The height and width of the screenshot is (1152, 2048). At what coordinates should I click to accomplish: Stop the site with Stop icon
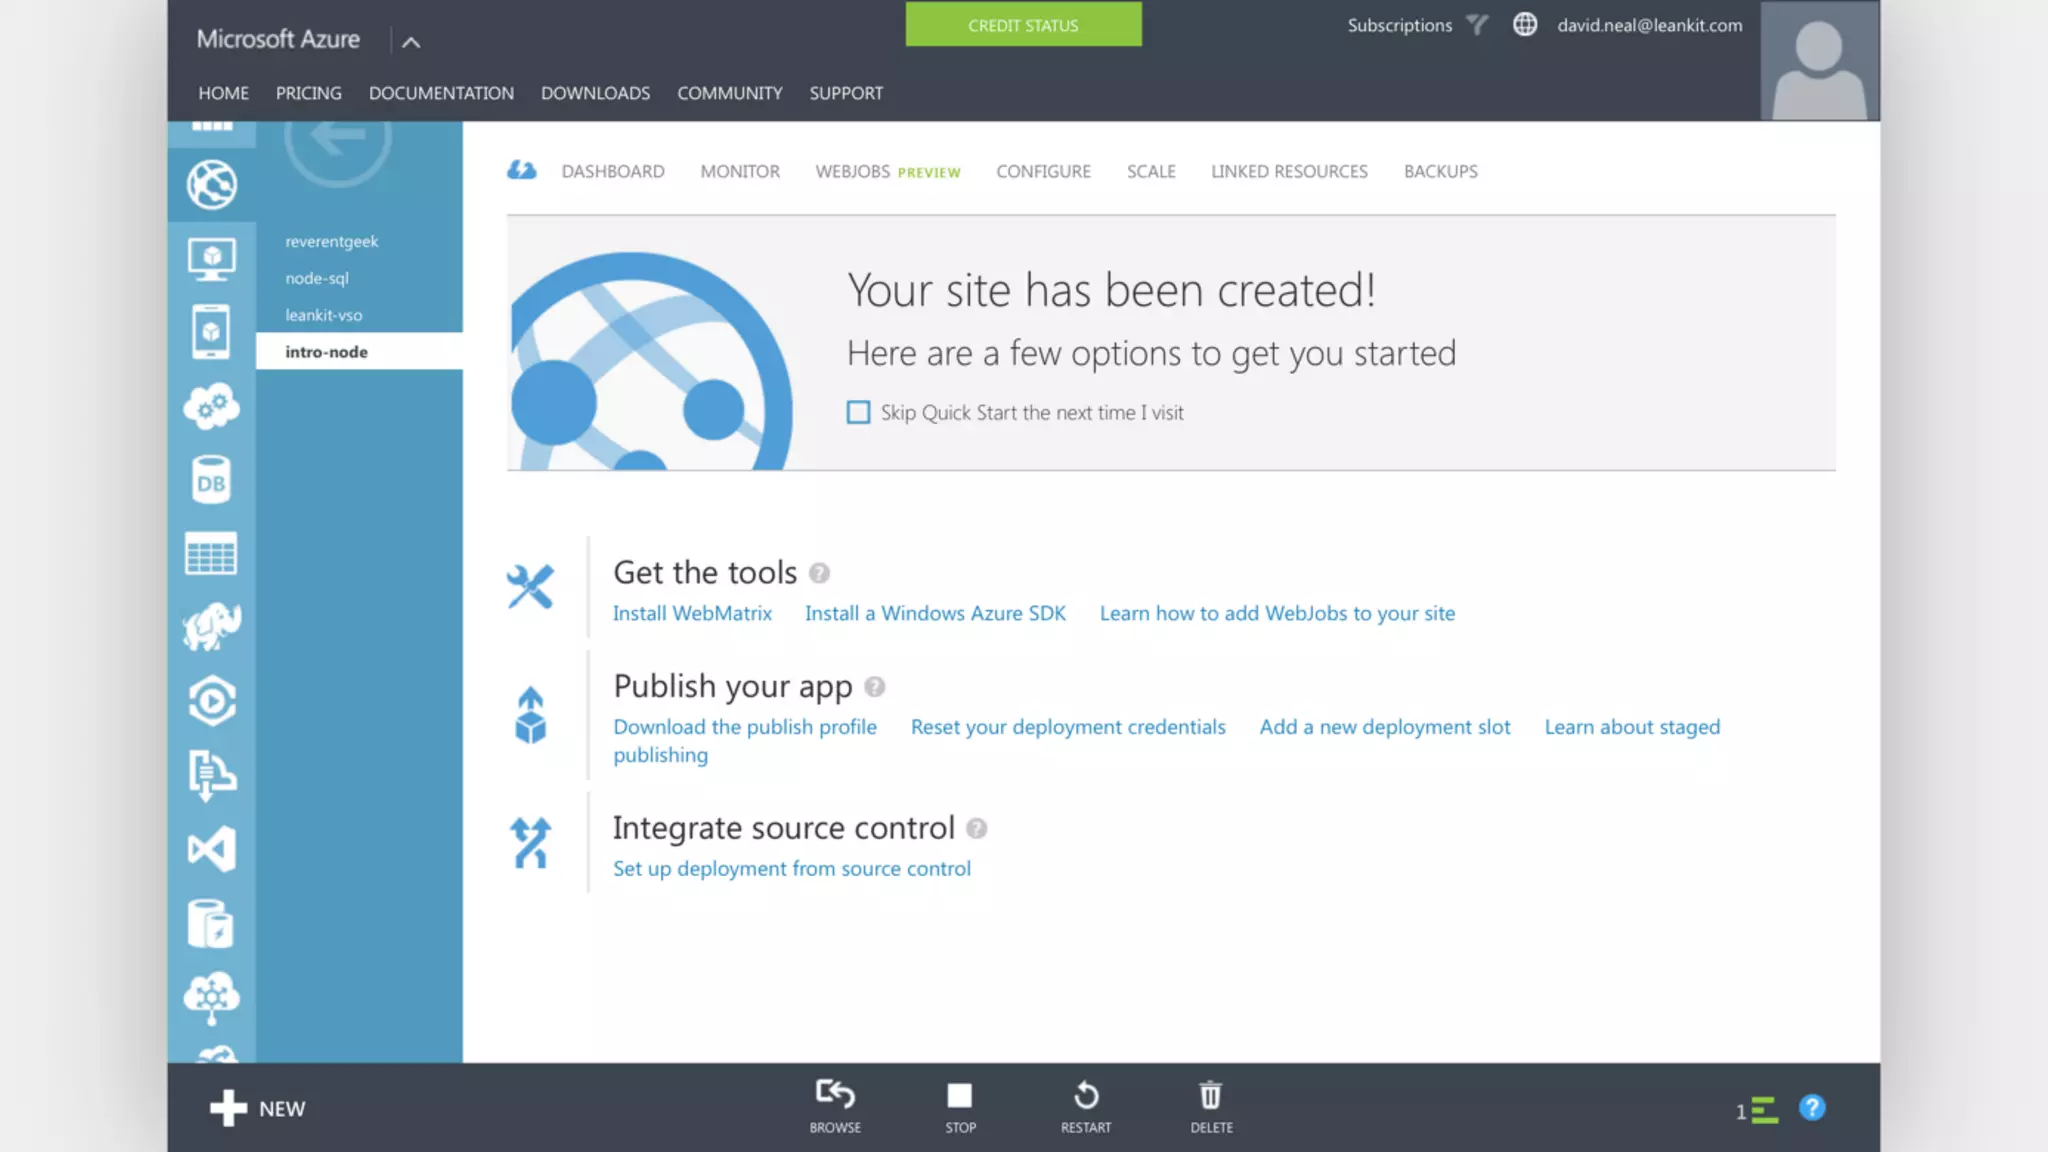coord(959,1096)
